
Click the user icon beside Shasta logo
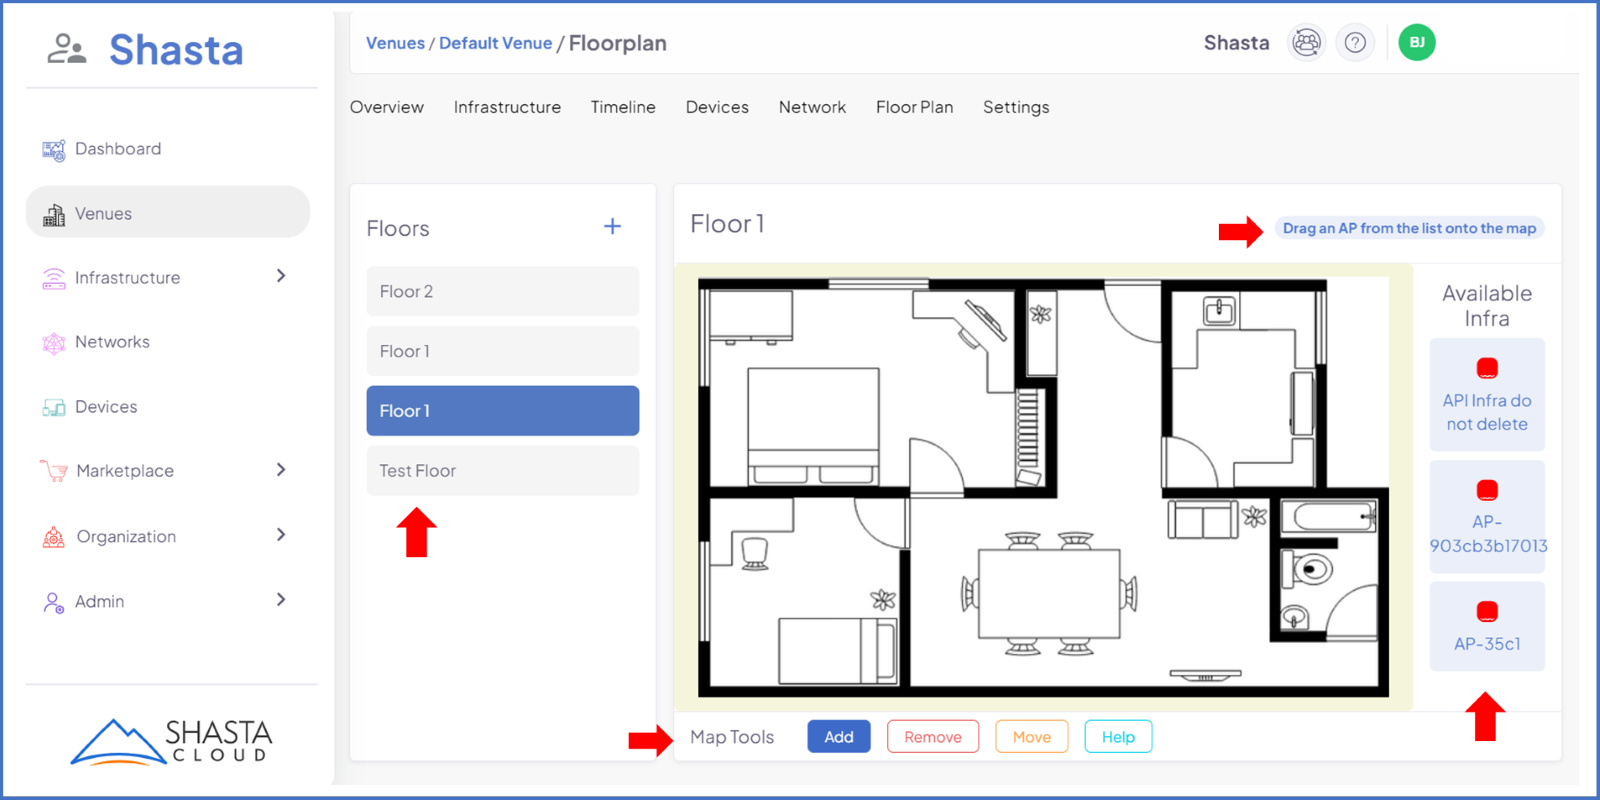click(66, 49)
